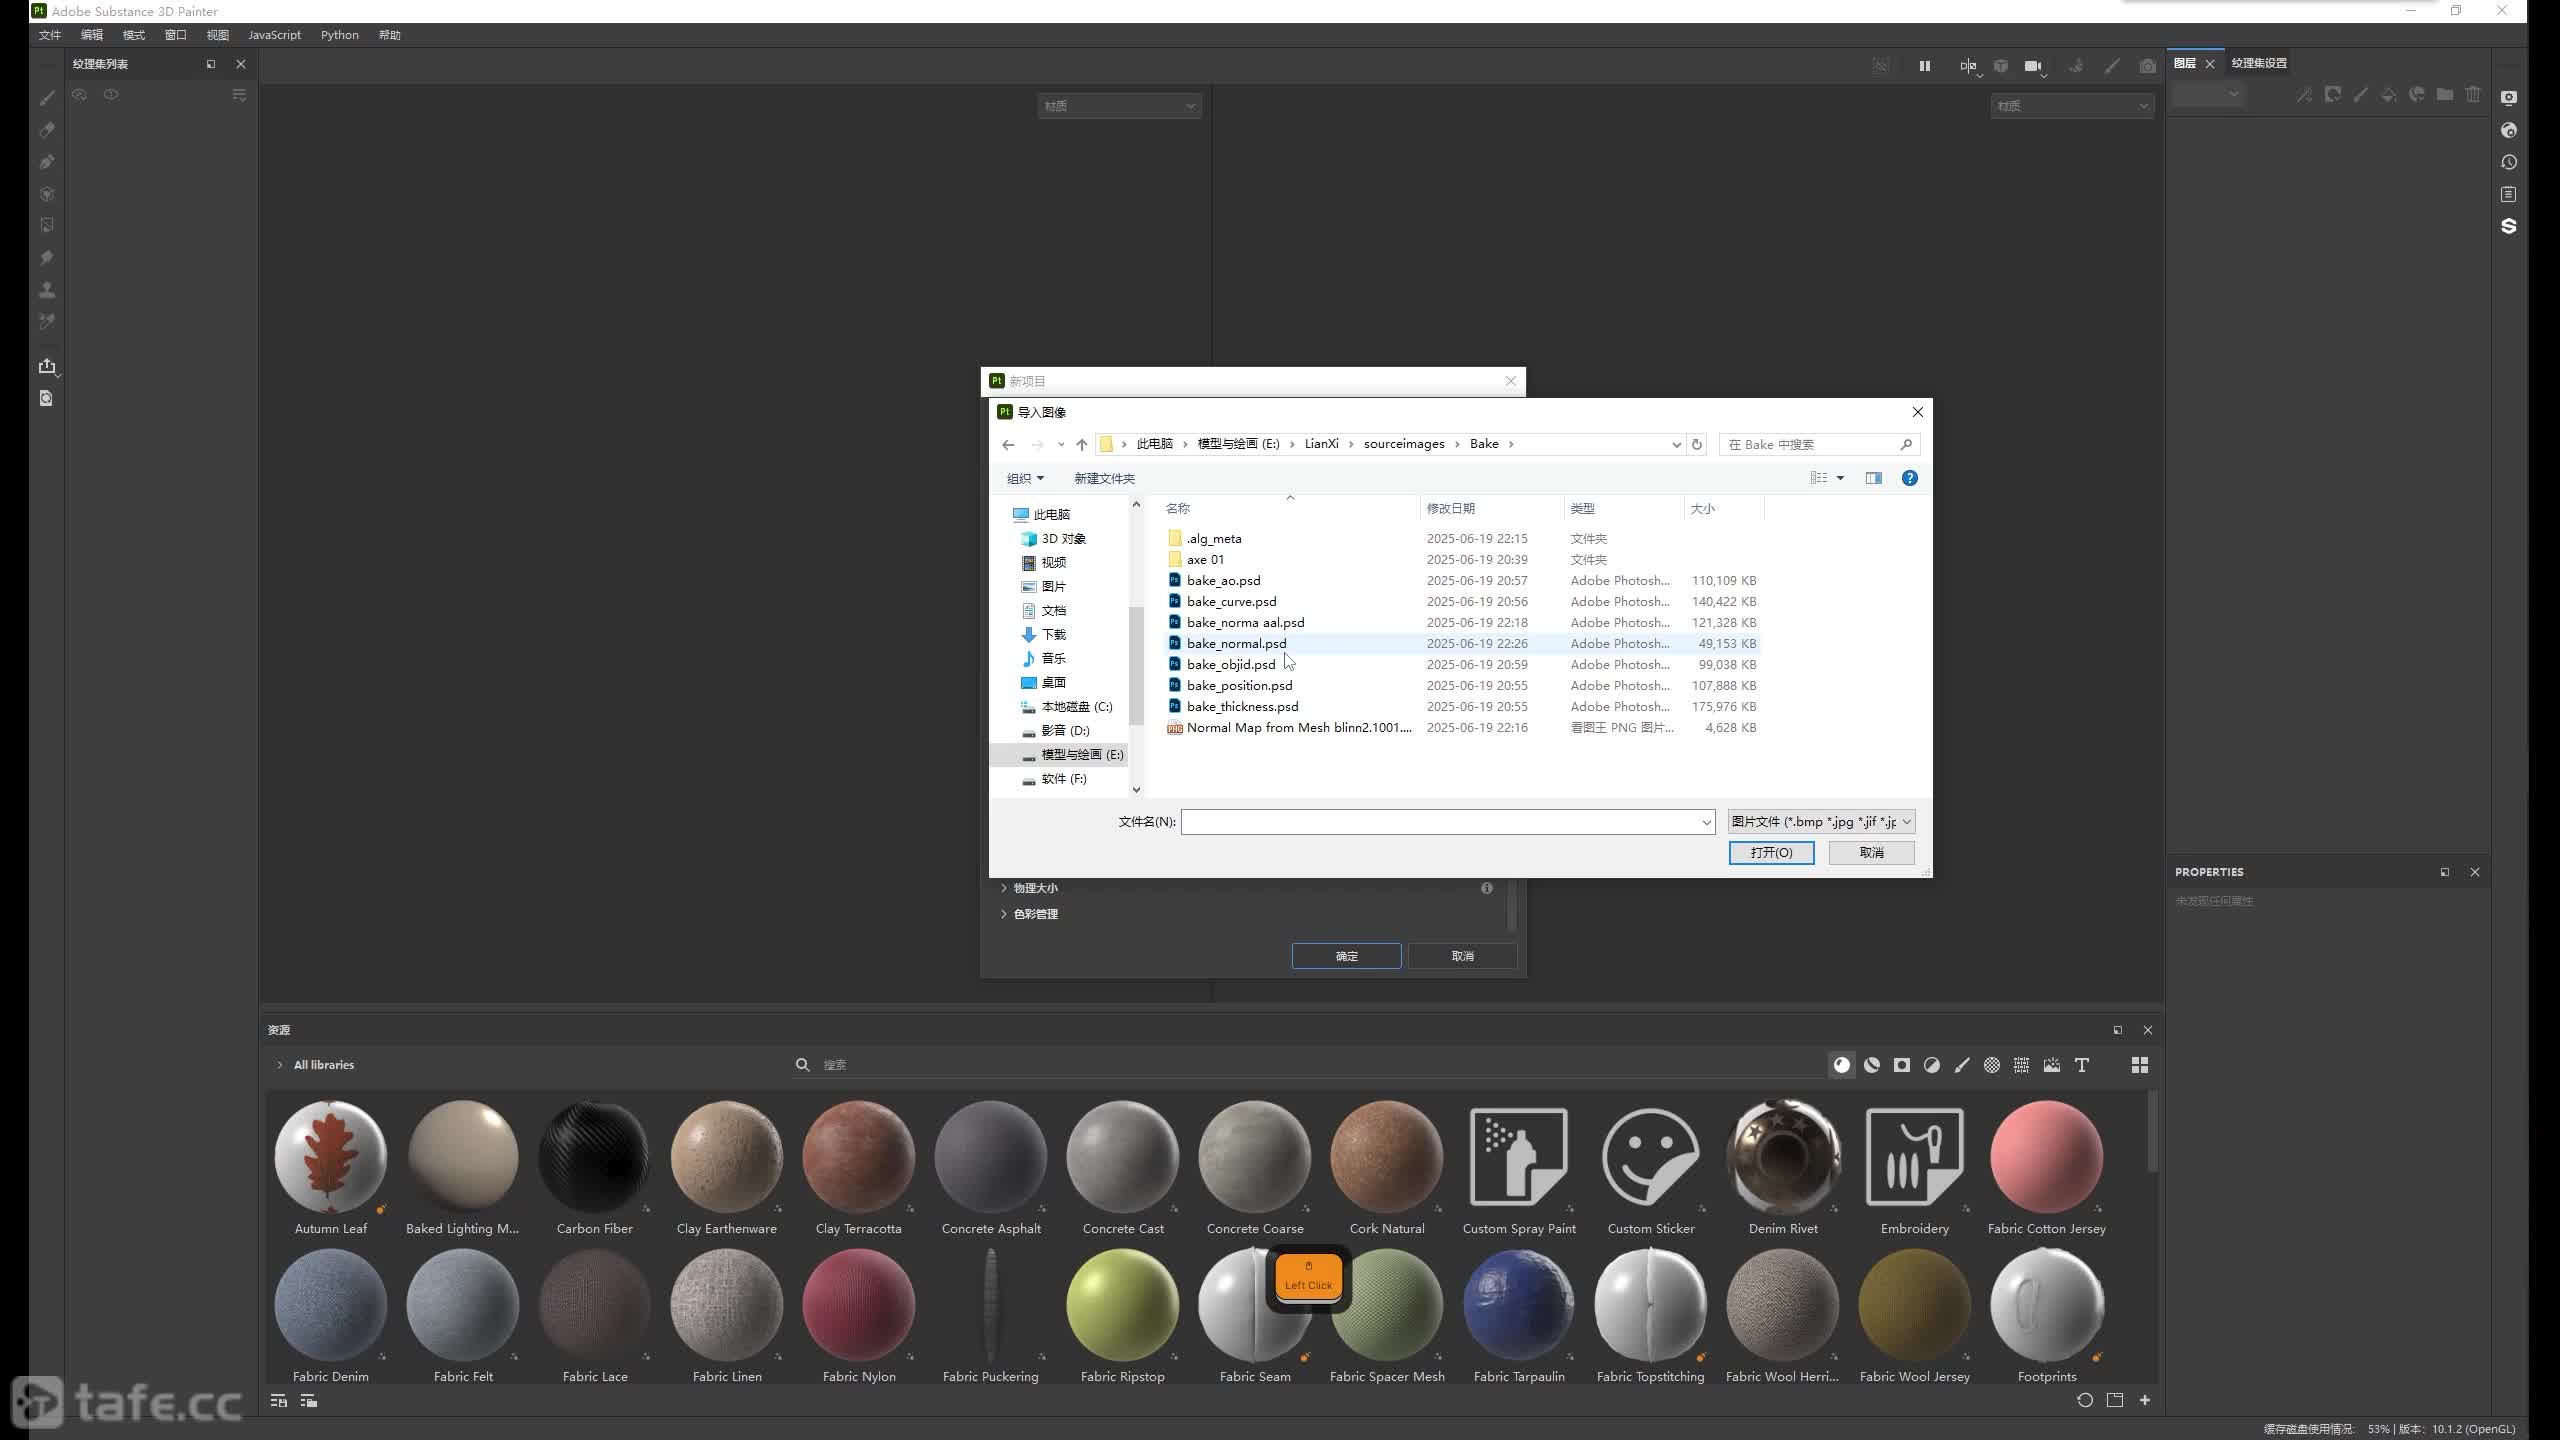The width and height of the screenshot is (2560, 1440).
Task: Click the perspective cube view icon
Action: pyautogui.click(x=2000, y=66)
